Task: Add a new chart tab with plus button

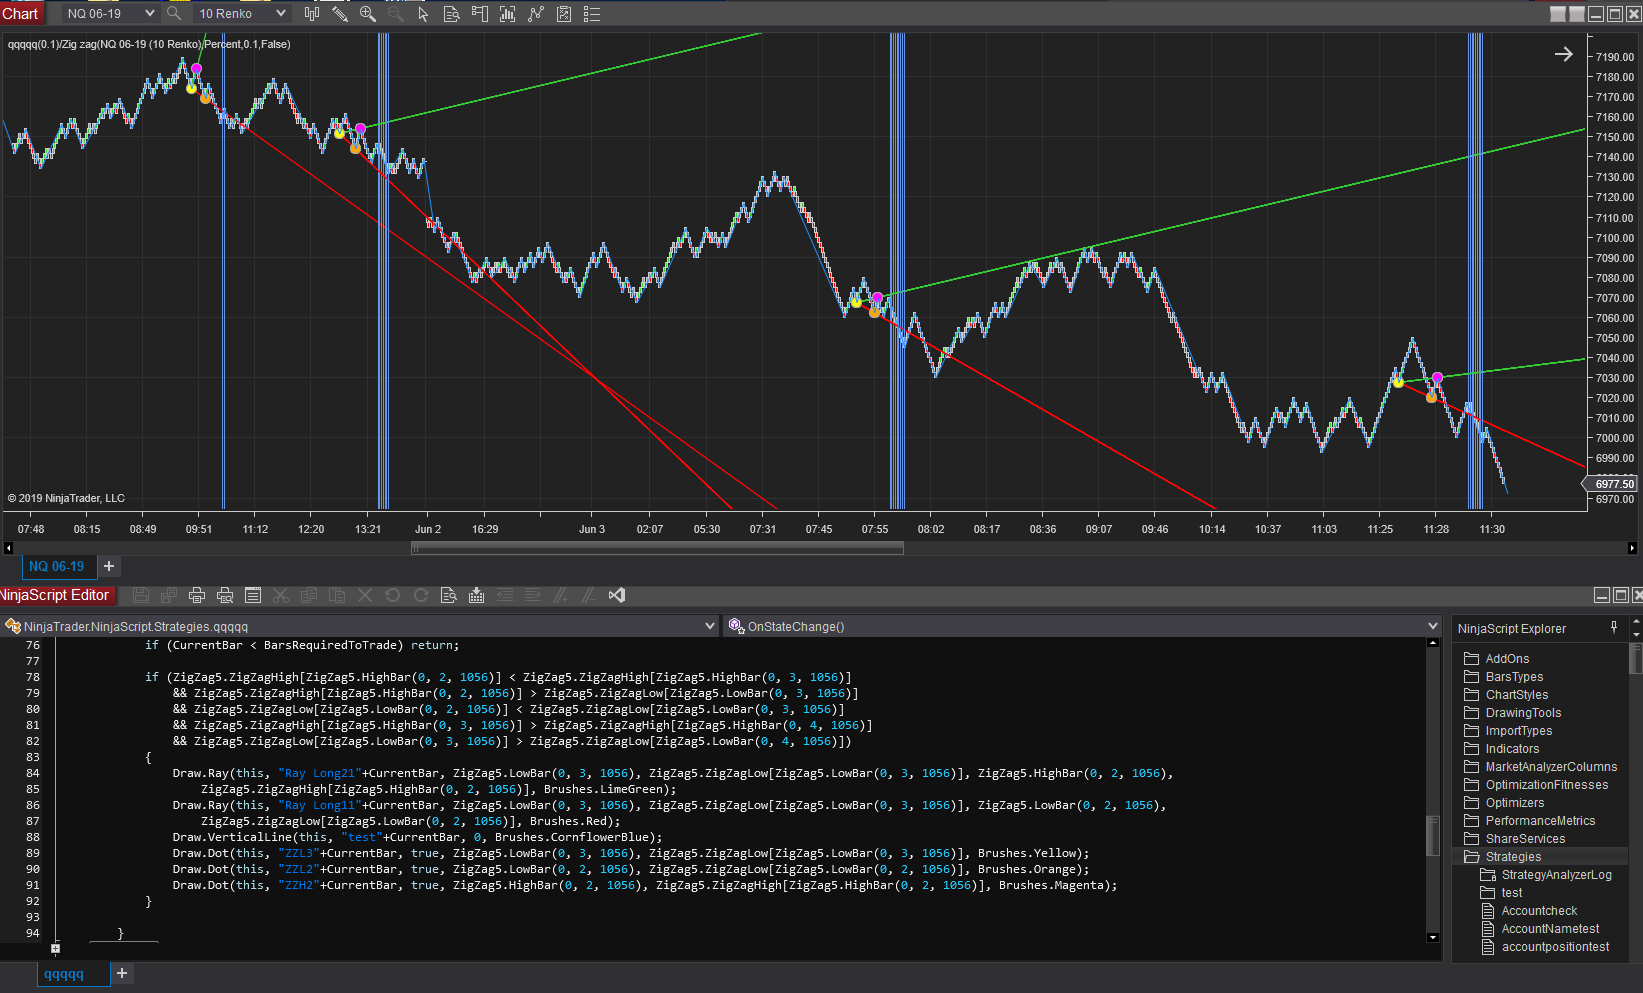Action: pos(109,566)
